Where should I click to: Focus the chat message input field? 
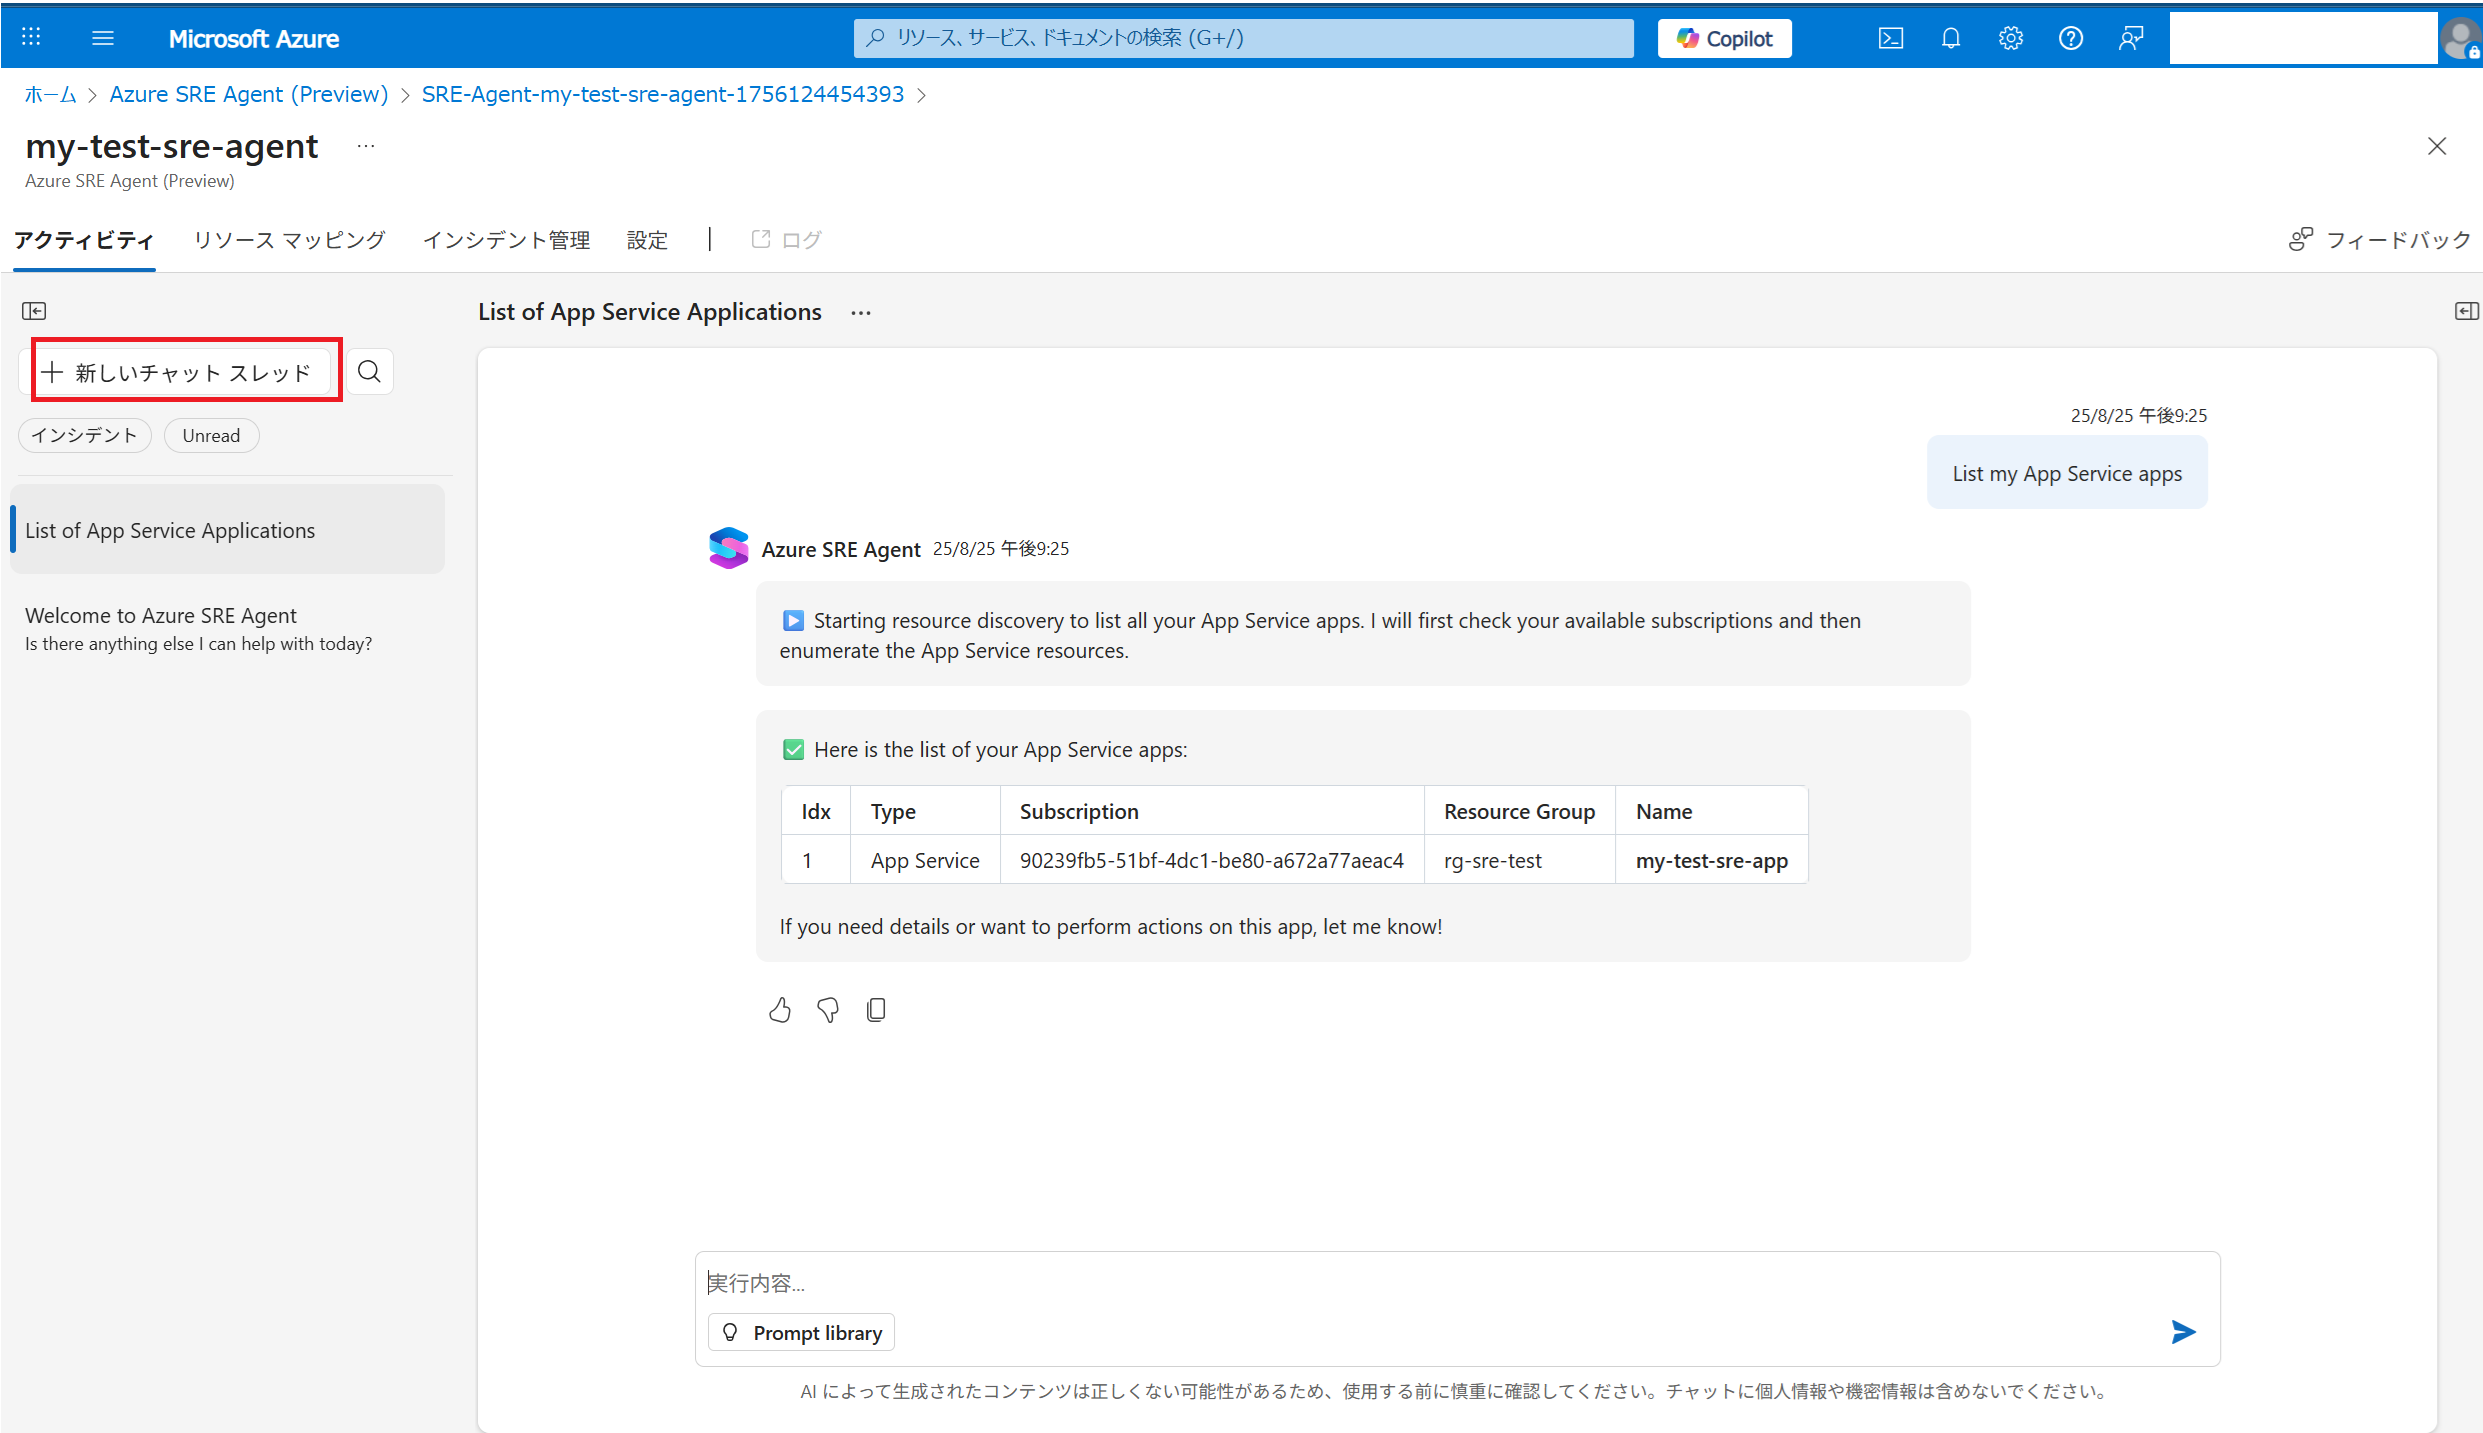1457,1282
